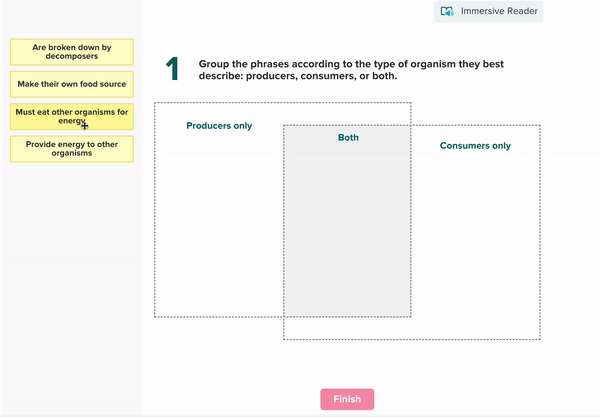
Task: Click the 'Producers only' heading
Action: [x=219, y=126]
